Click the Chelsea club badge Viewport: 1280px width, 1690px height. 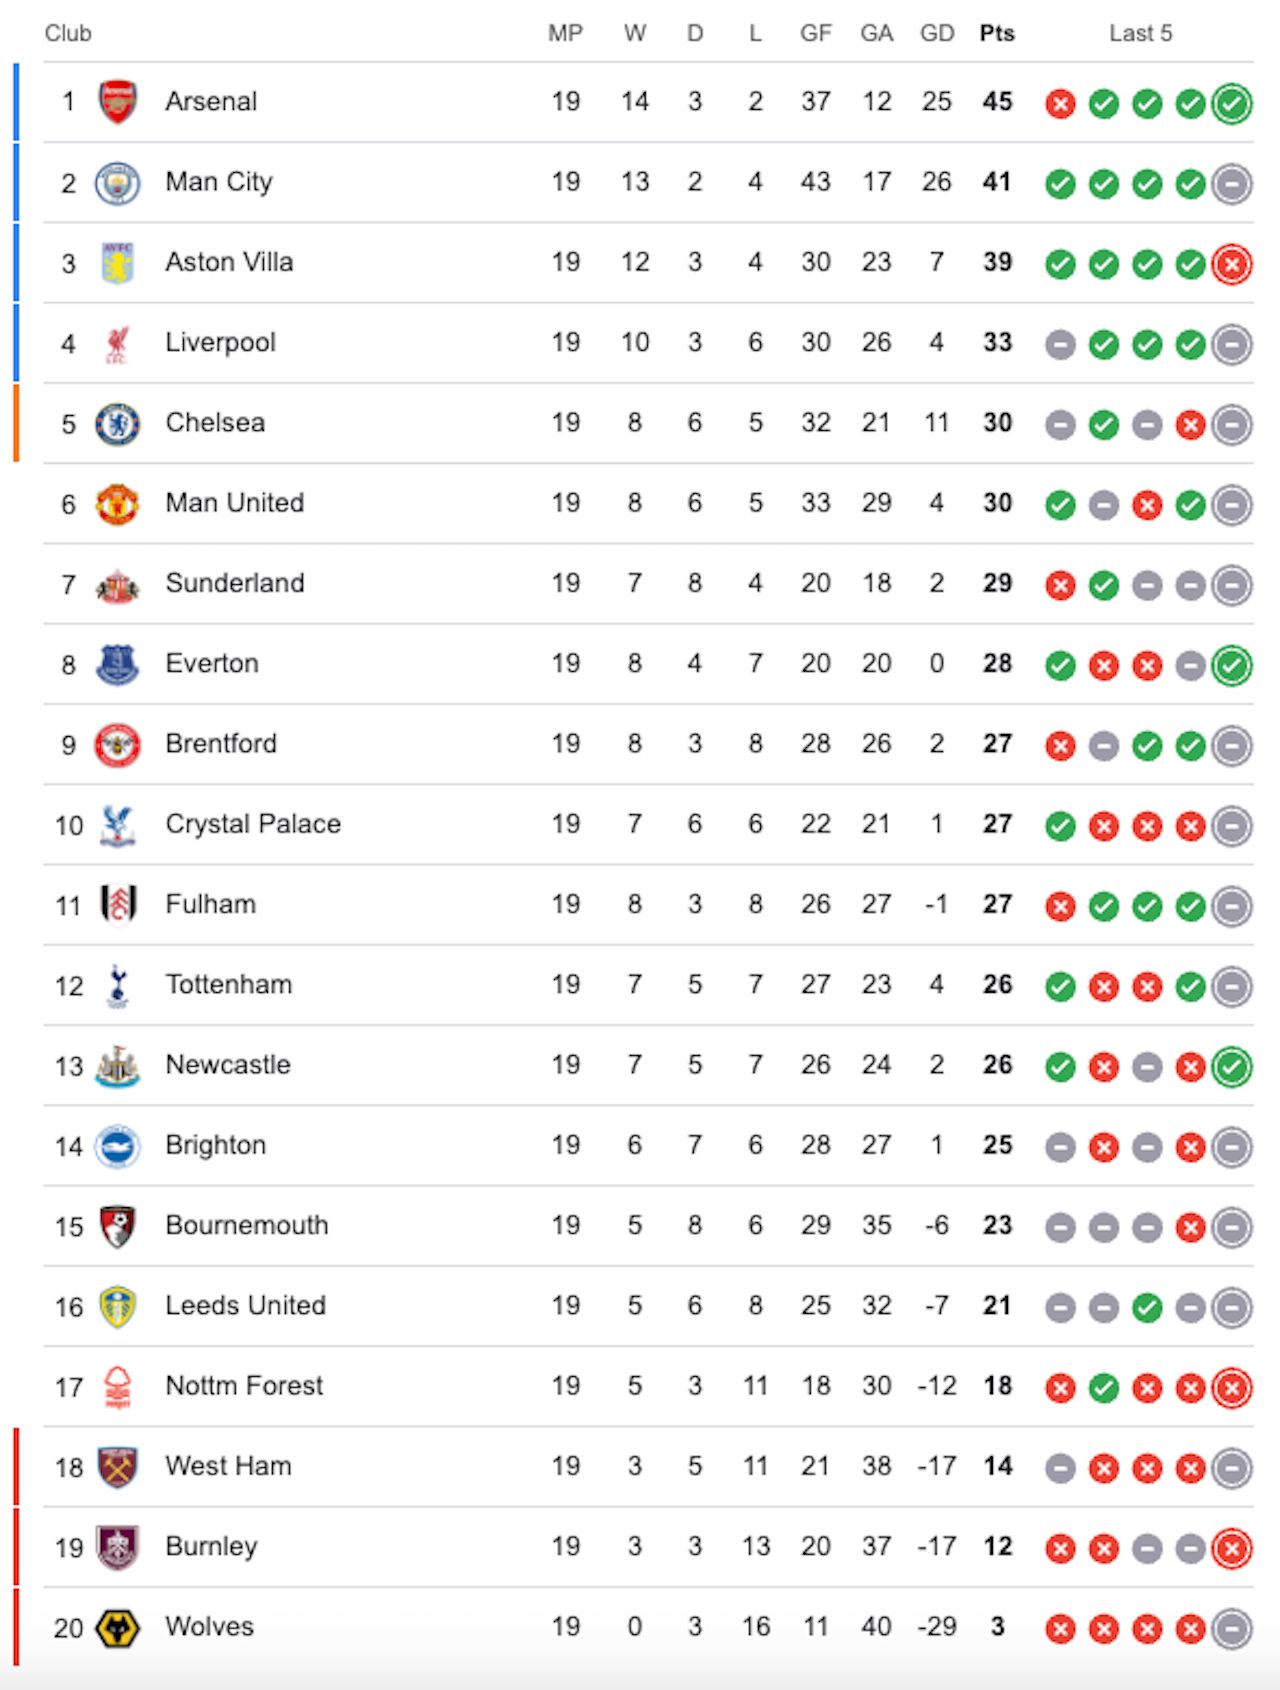pyautogui.click(x=117, y=424)
